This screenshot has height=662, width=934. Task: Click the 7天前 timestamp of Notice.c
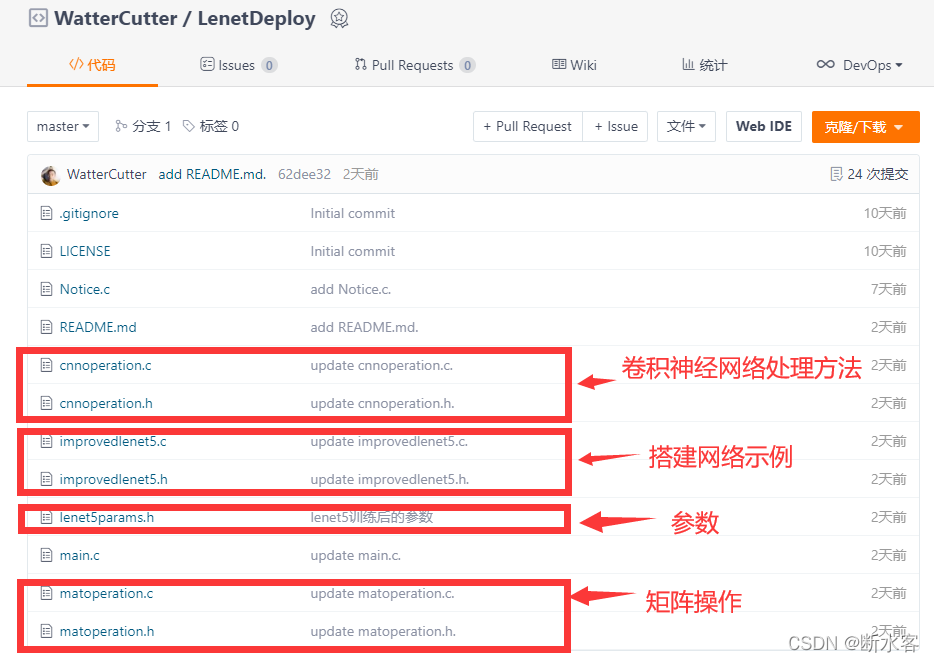pyautogui.click(x=889, y=290)
